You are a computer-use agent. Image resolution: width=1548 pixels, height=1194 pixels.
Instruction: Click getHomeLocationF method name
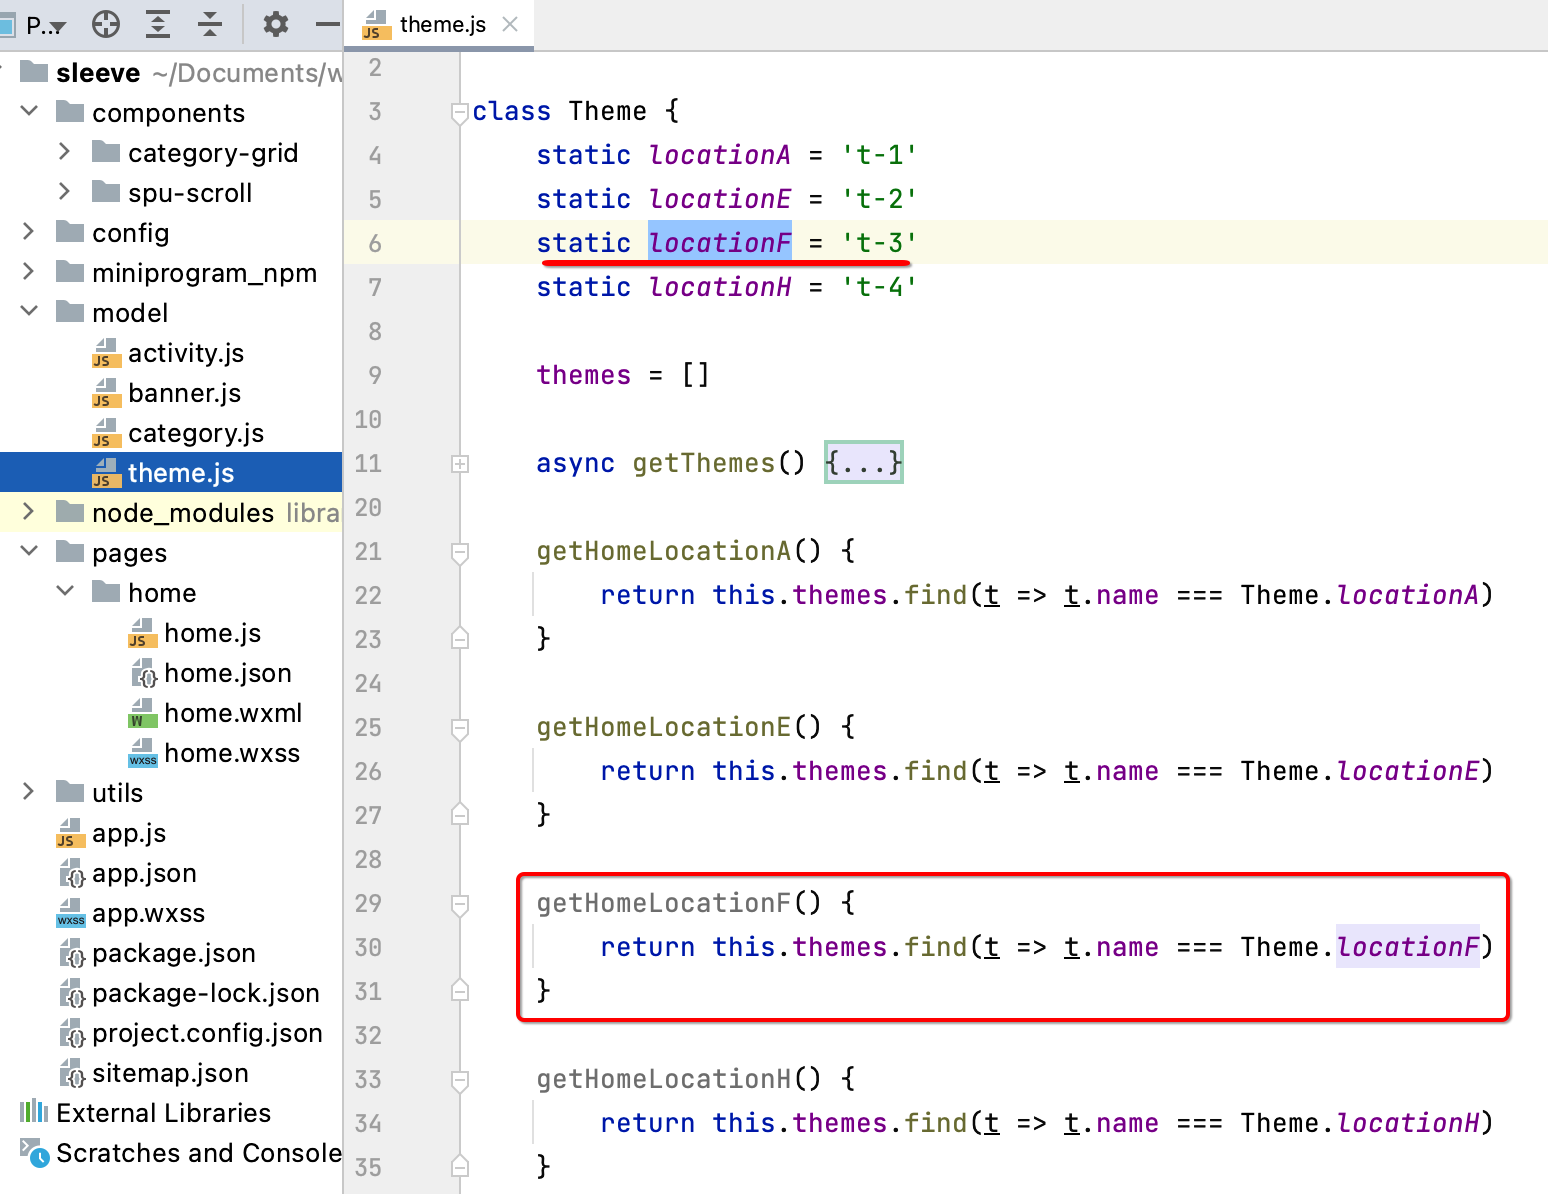(664, 903)
